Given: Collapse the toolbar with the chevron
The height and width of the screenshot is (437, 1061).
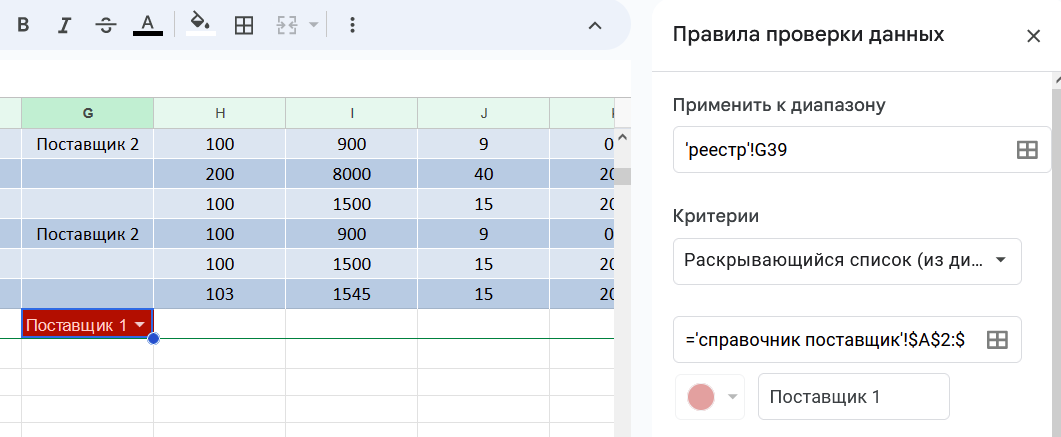Looking at the screenshot, I should pyautogui.click(x=594, y=26).
